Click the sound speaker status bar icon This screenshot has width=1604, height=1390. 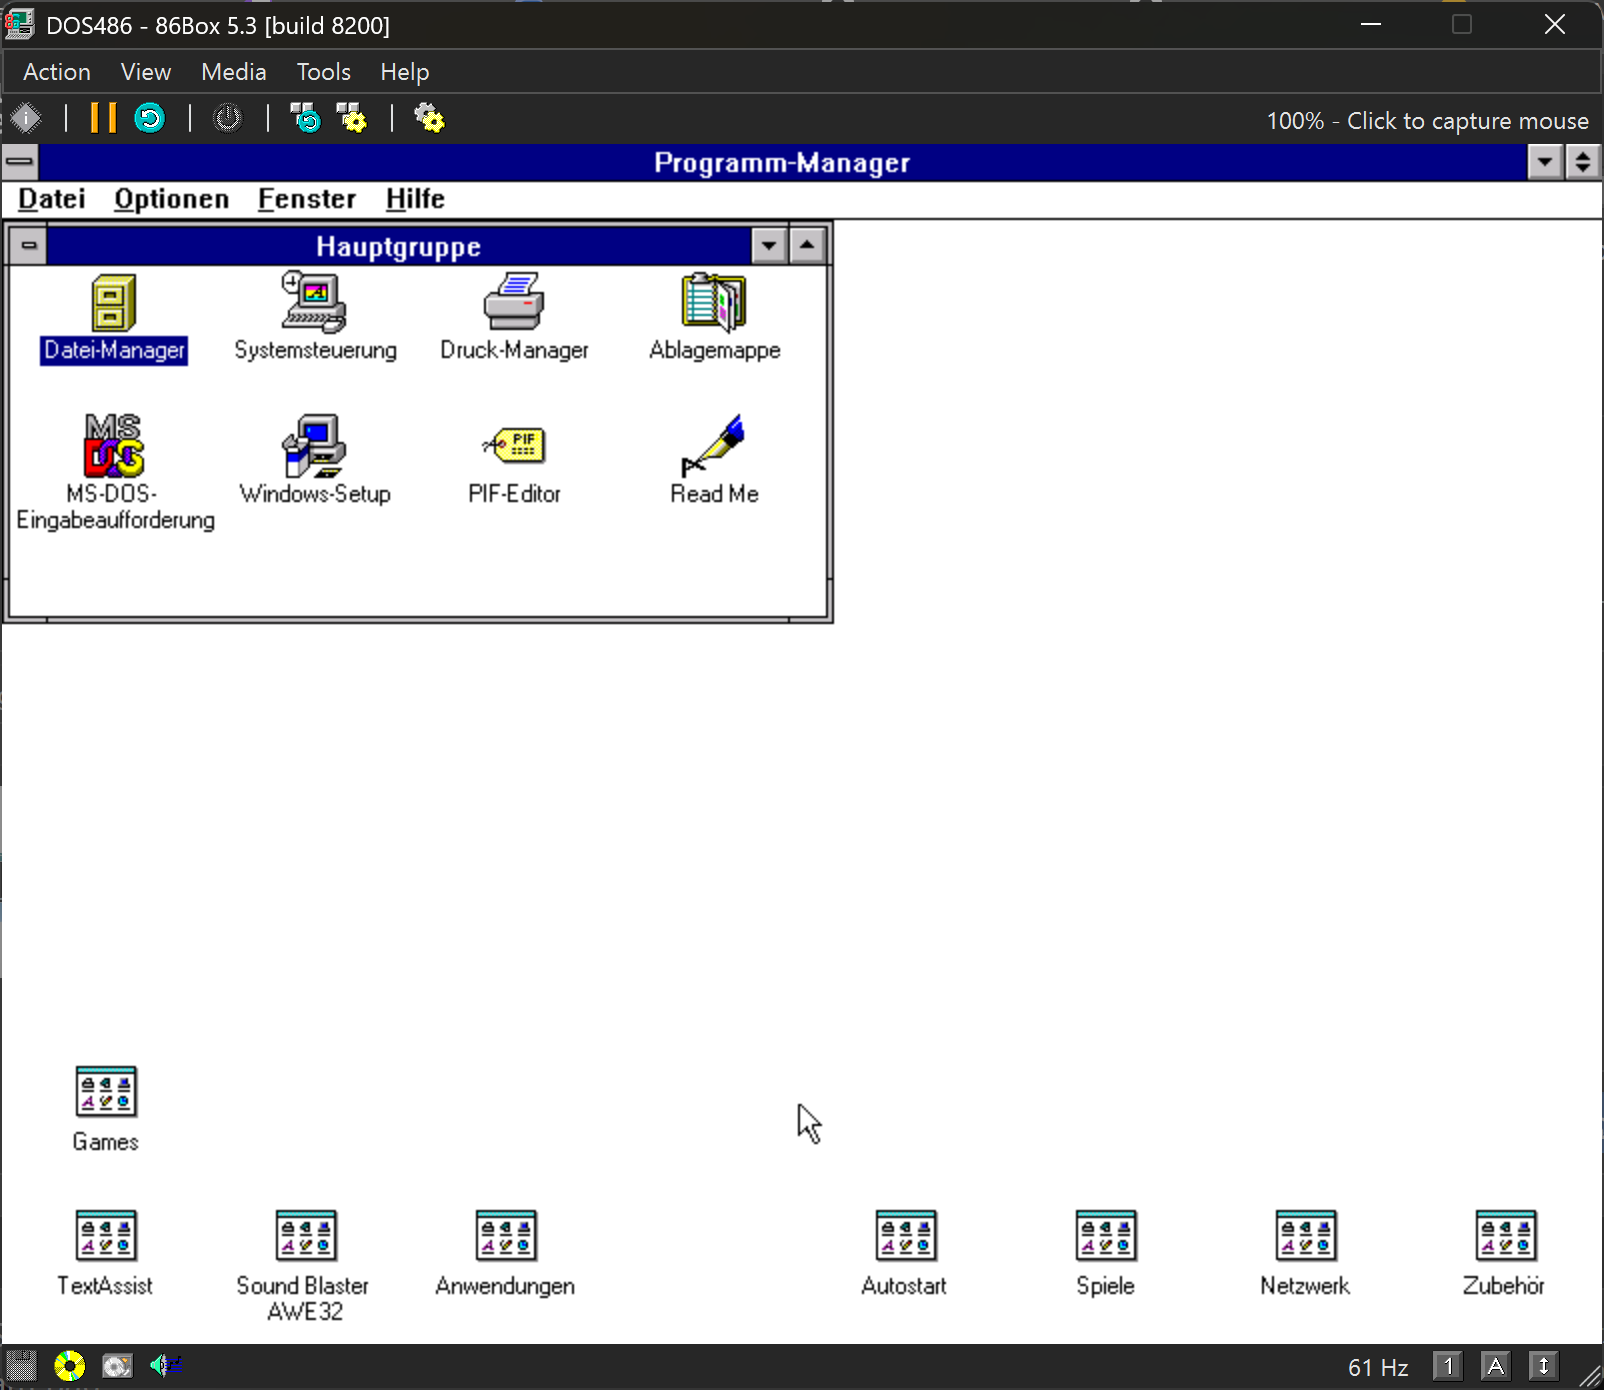tap(165, 1365)
